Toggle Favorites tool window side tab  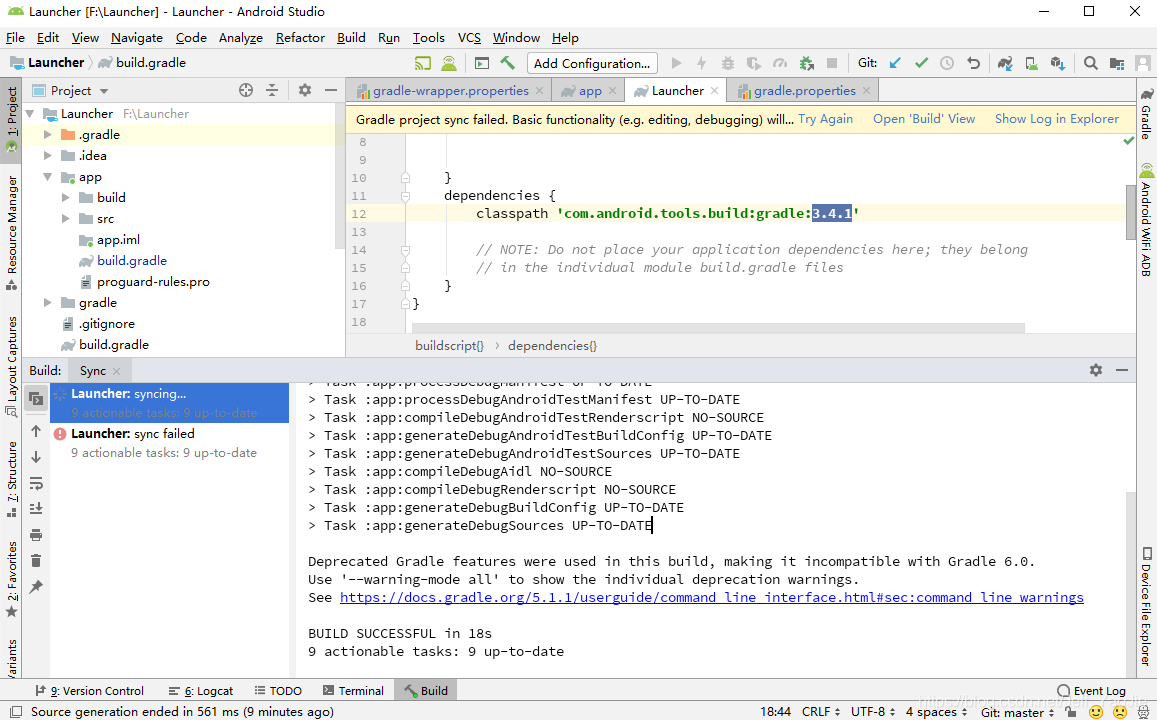point(11,579)
